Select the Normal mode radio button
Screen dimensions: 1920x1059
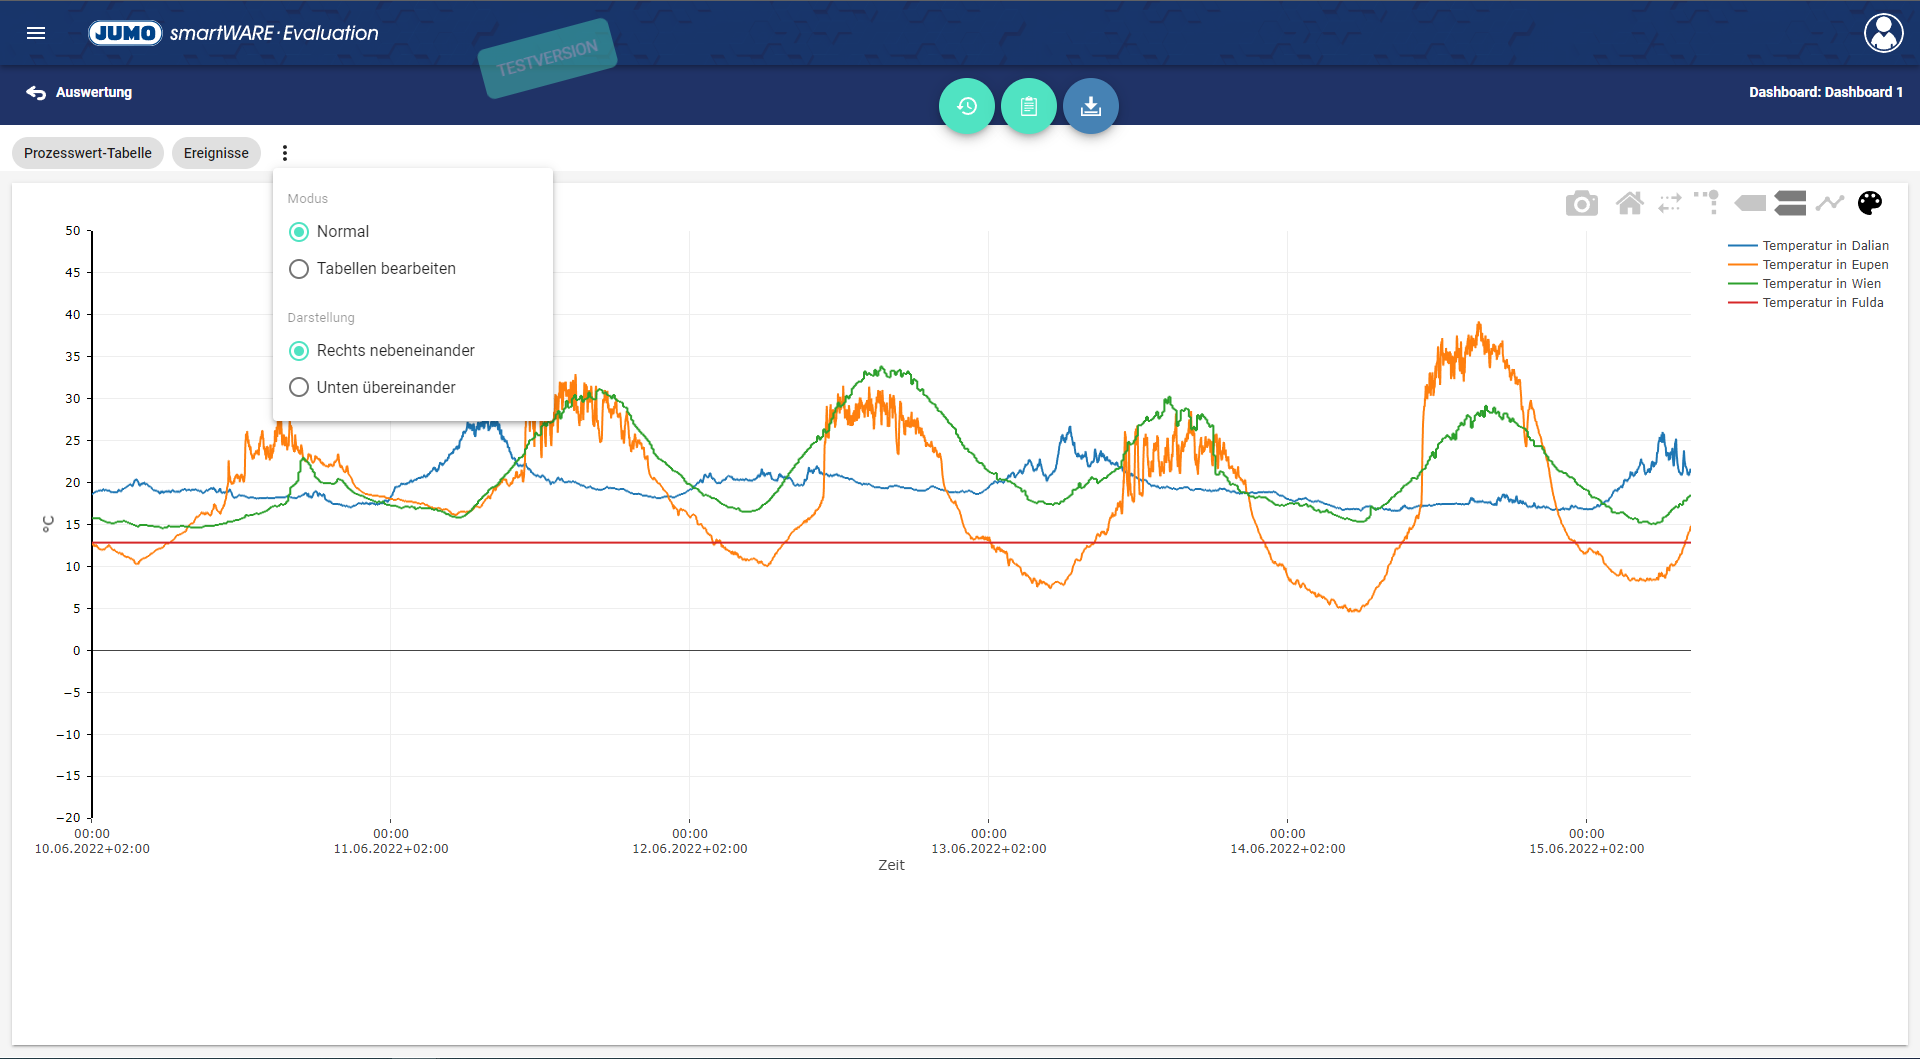pyautogui.click(x=299, y=232)
